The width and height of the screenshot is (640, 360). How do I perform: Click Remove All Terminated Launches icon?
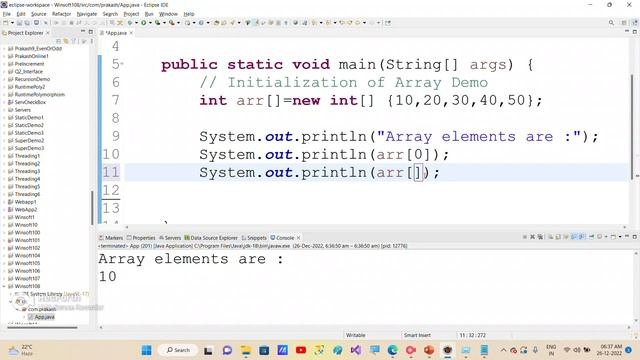(x=540, y=237)
